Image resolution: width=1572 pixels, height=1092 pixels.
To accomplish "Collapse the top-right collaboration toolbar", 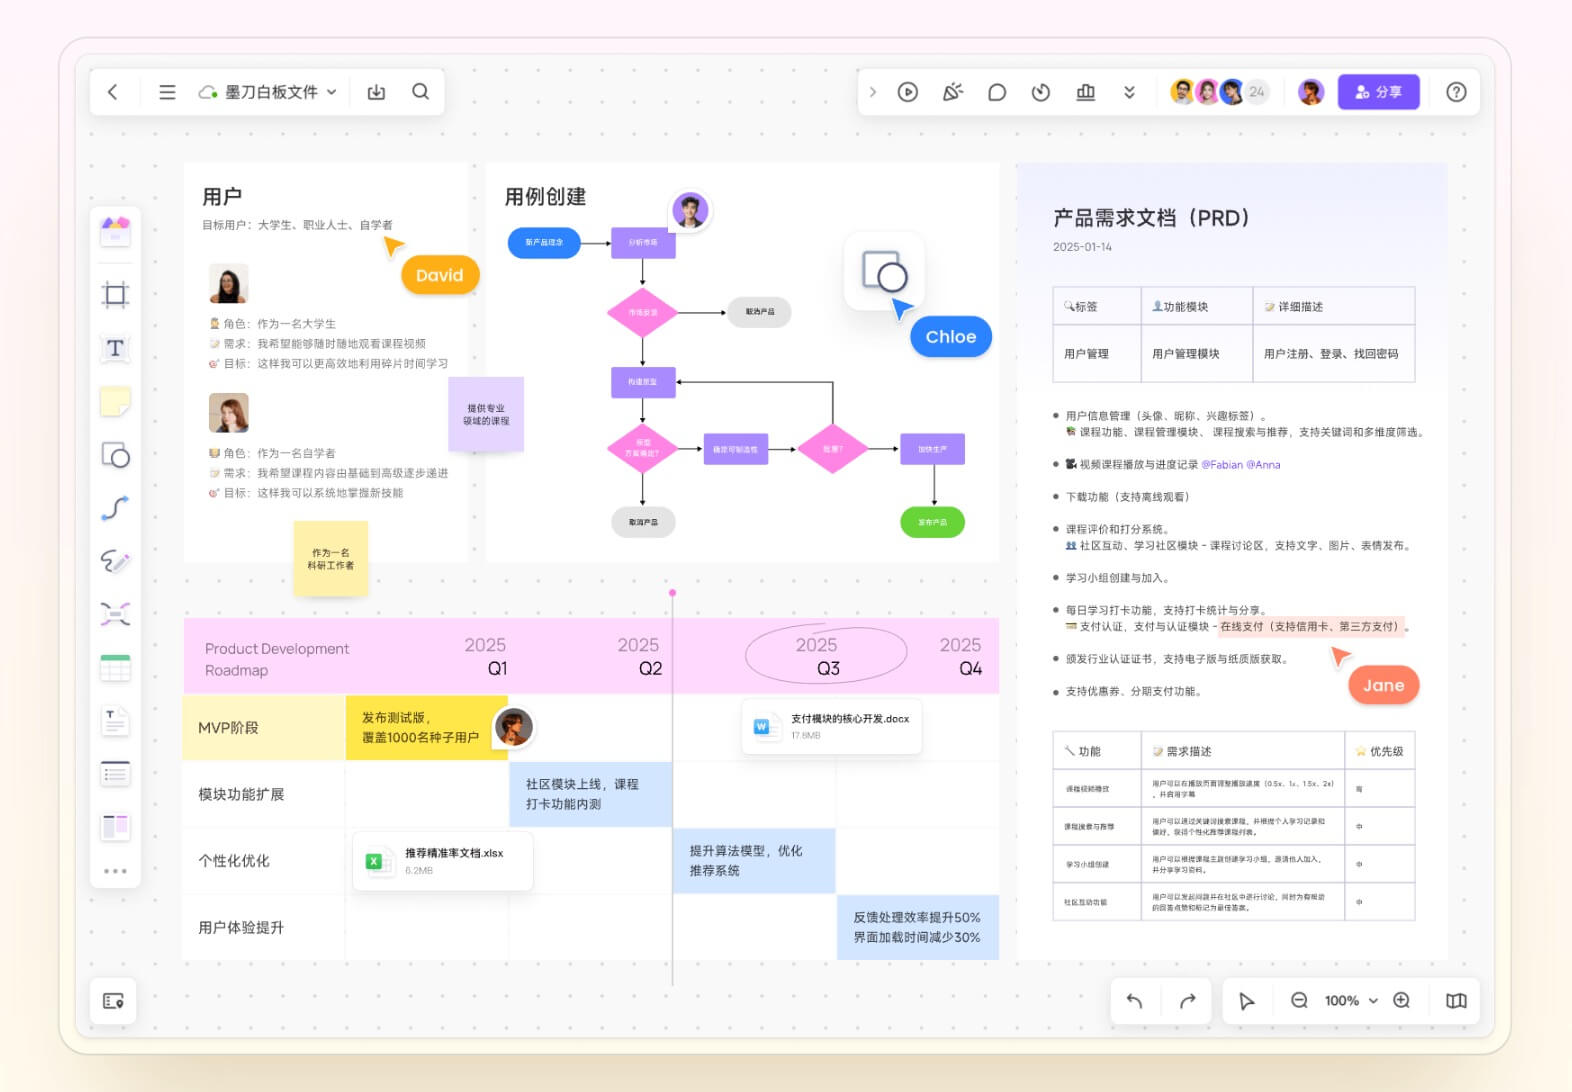I will 873,92.
